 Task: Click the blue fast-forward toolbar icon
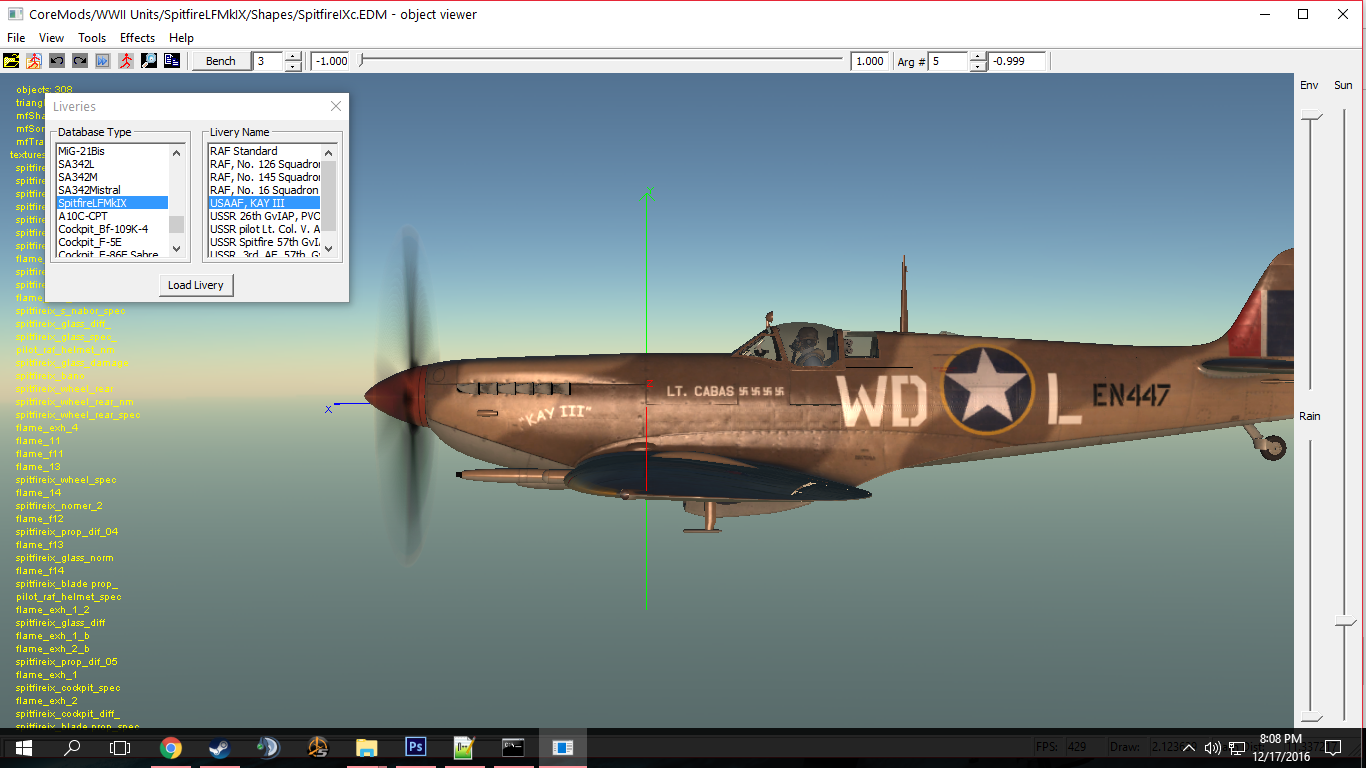(103, 61)
